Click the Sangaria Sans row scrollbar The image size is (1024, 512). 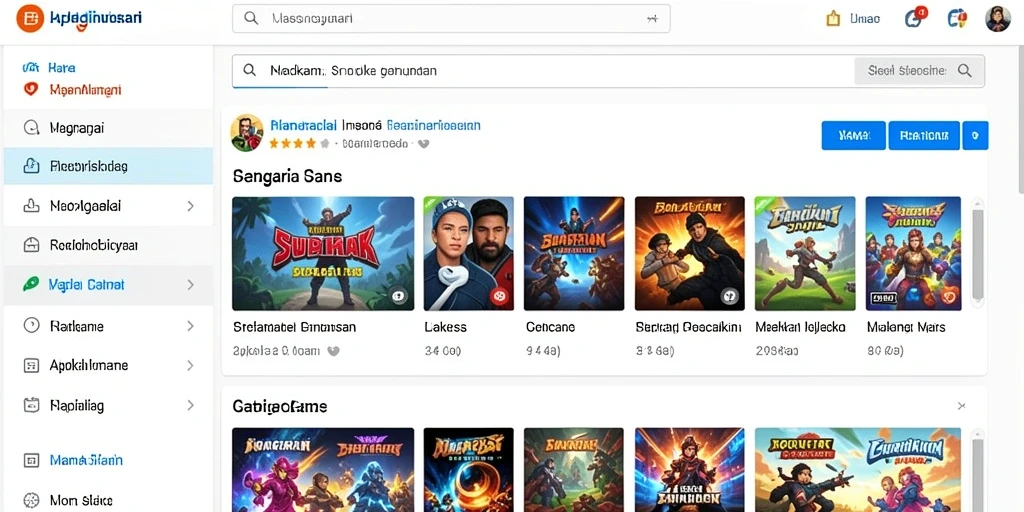977,253
